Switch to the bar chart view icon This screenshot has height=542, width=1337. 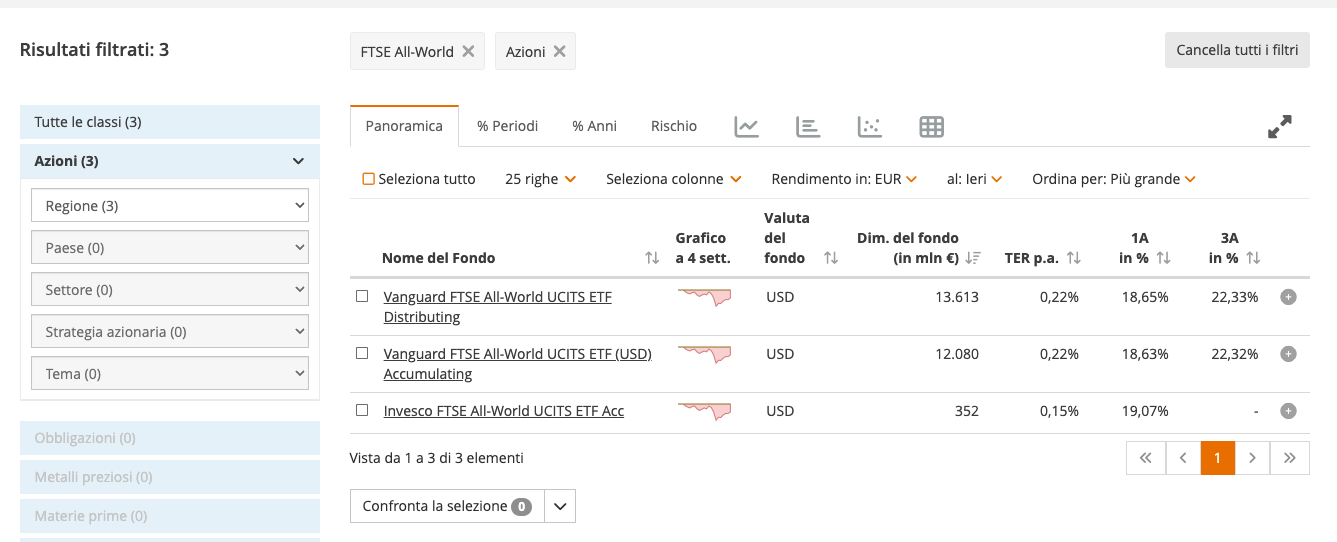click(808, 127)
